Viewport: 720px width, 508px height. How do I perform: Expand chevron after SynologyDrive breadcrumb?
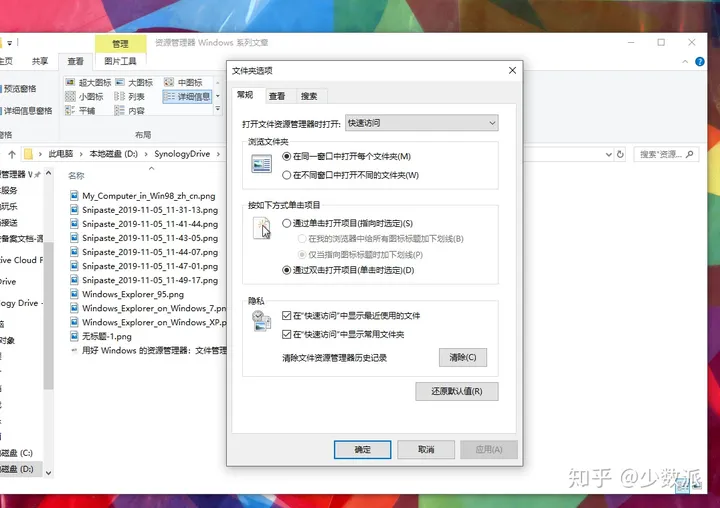coord(218,154)
